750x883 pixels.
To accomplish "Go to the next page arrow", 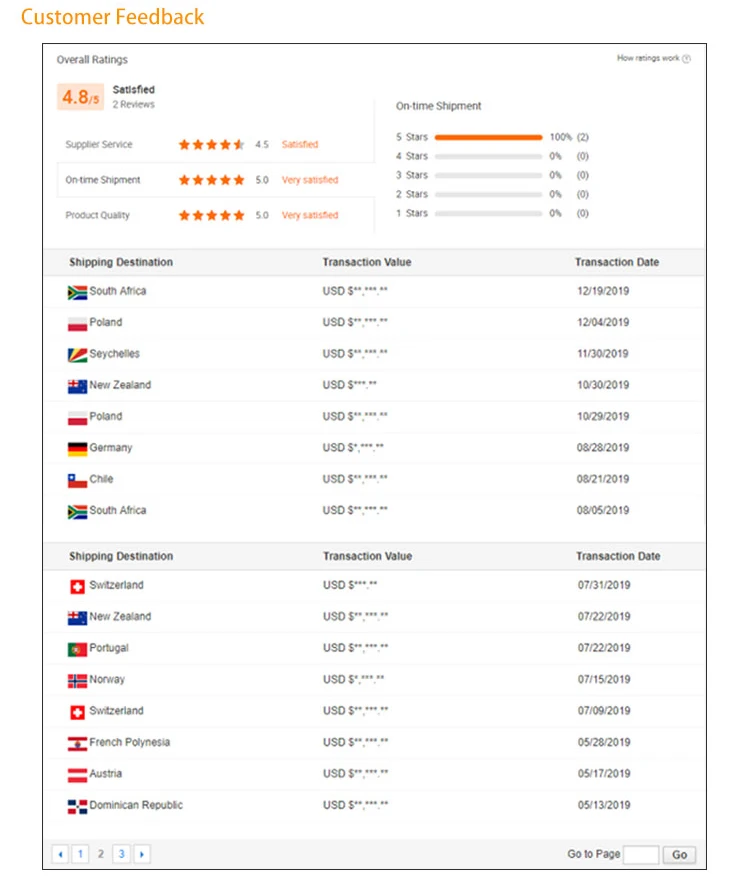I will click(142, 854).
